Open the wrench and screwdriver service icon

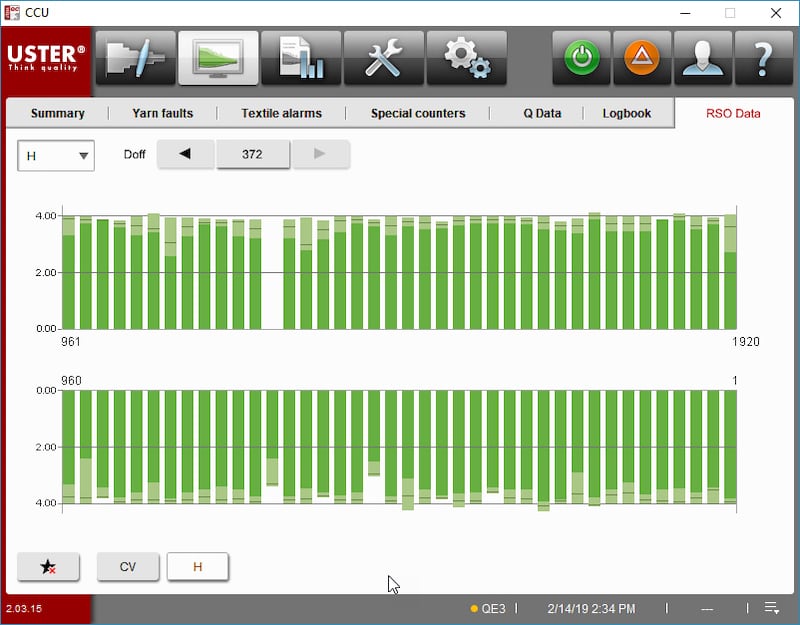click(x=384, y=58)
